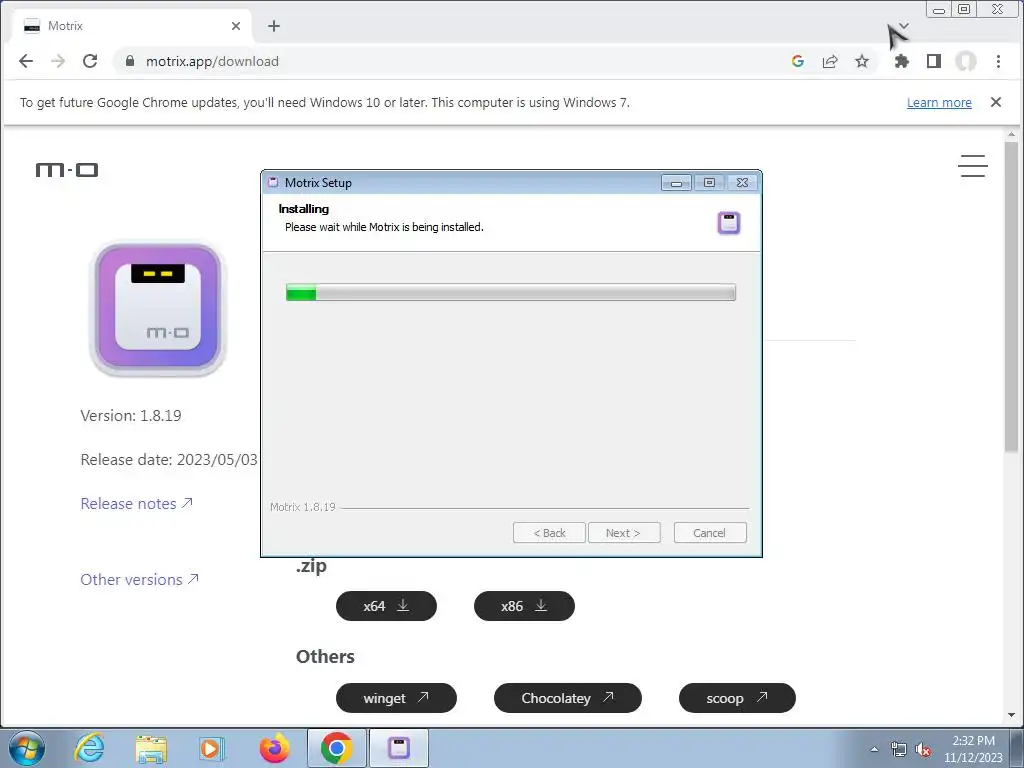Select Motrix Setup taskbar button
Viewport: 1024px width, 768px height.
pyautogui.click(x=399, y=748)
